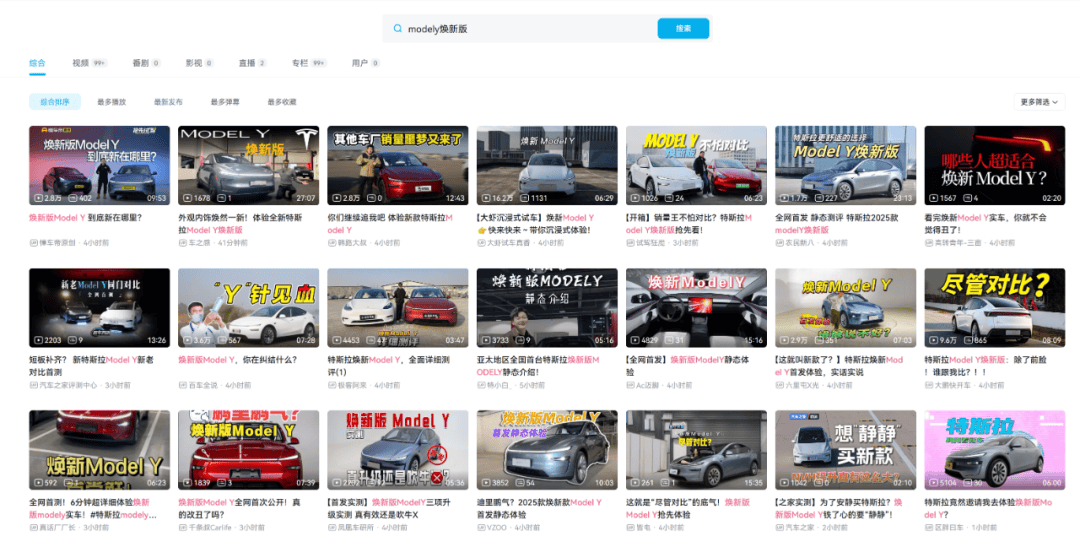Open the title 特斯拉竟然邀请我去体验焕新版Model Y
Image resolution: width=1080 pixels, height=542 pixels.
(988, 508)
